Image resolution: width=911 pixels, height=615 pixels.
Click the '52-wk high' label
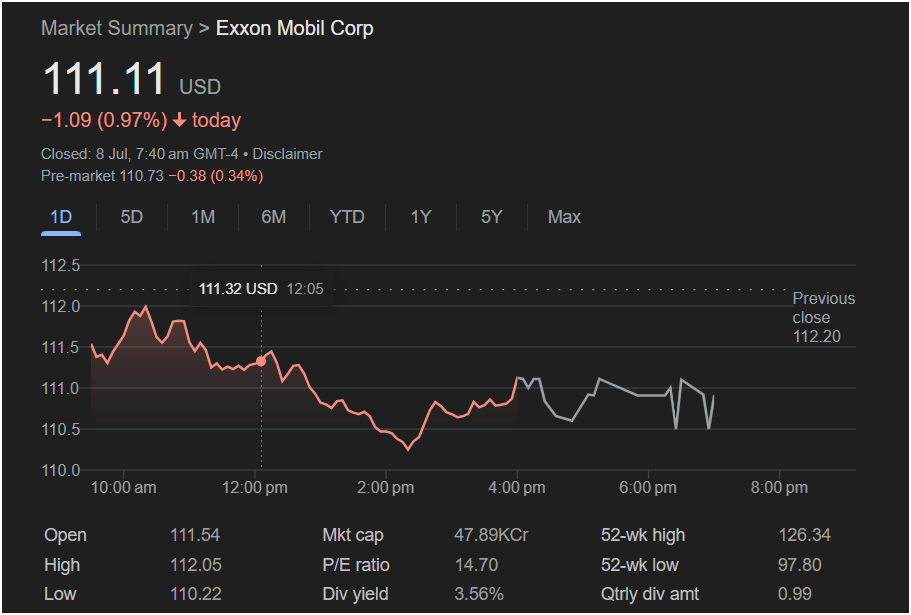pos(643,535)
